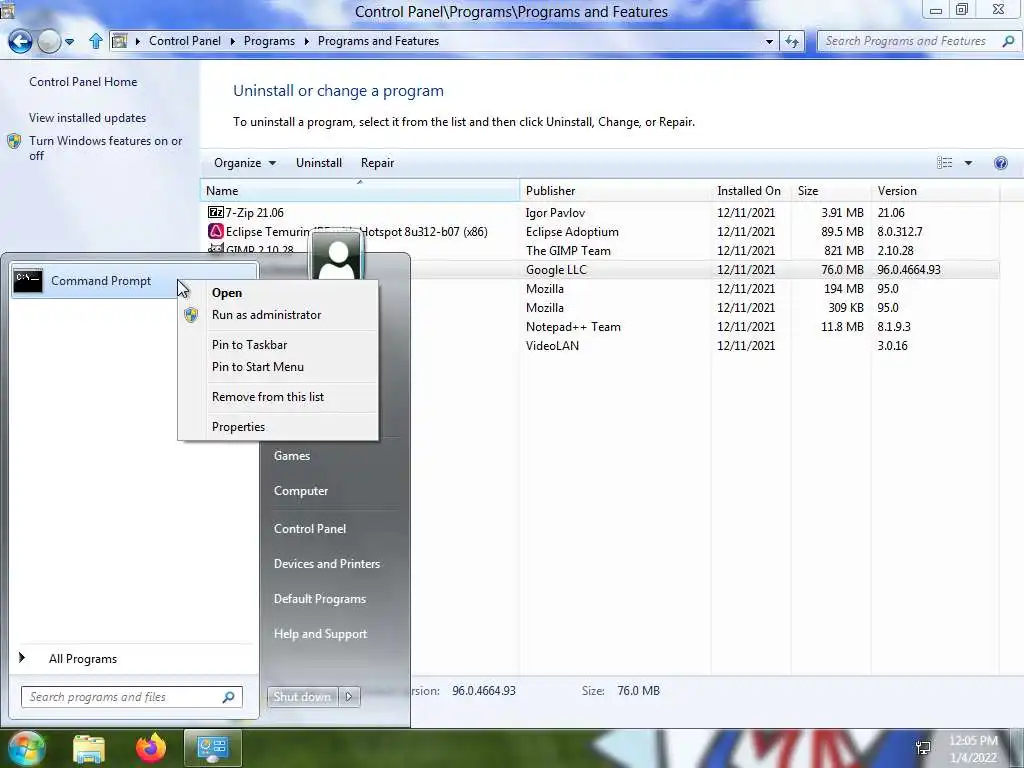The width and height of the screenshot is (1024, 768).
Task: Click the Control Panel taskbar button
Action: [213, 748]
